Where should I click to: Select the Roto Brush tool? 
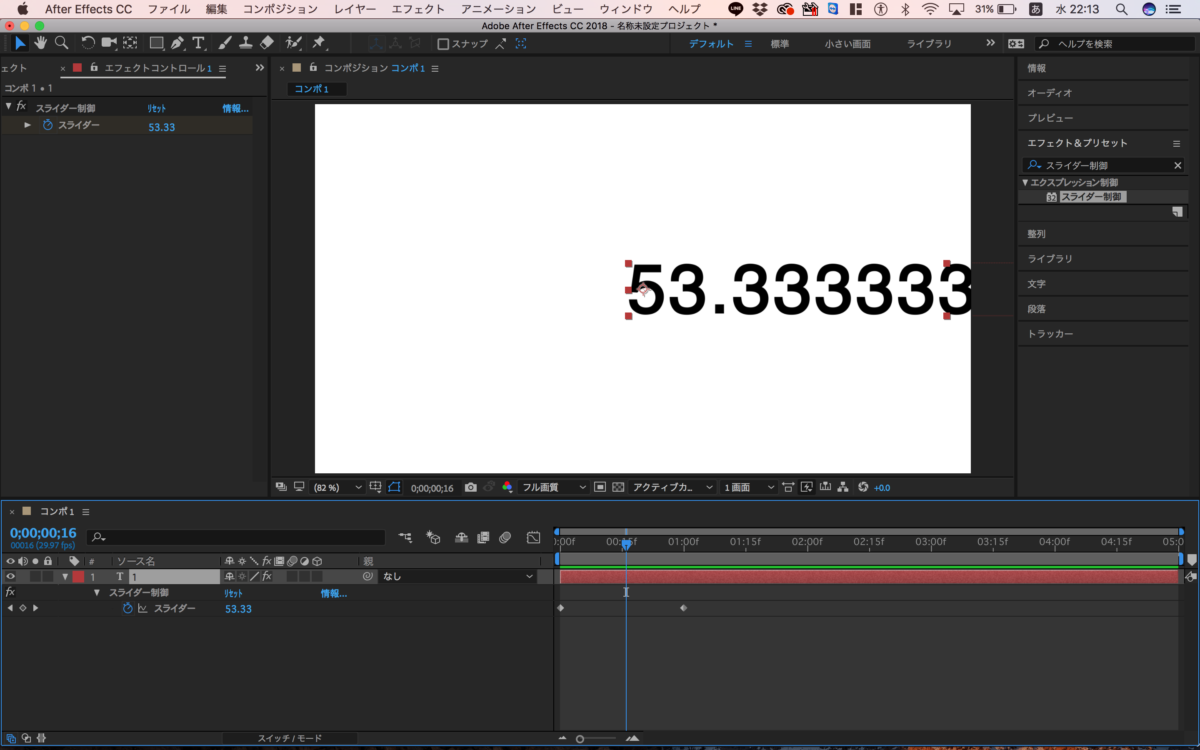click(294, 43)
